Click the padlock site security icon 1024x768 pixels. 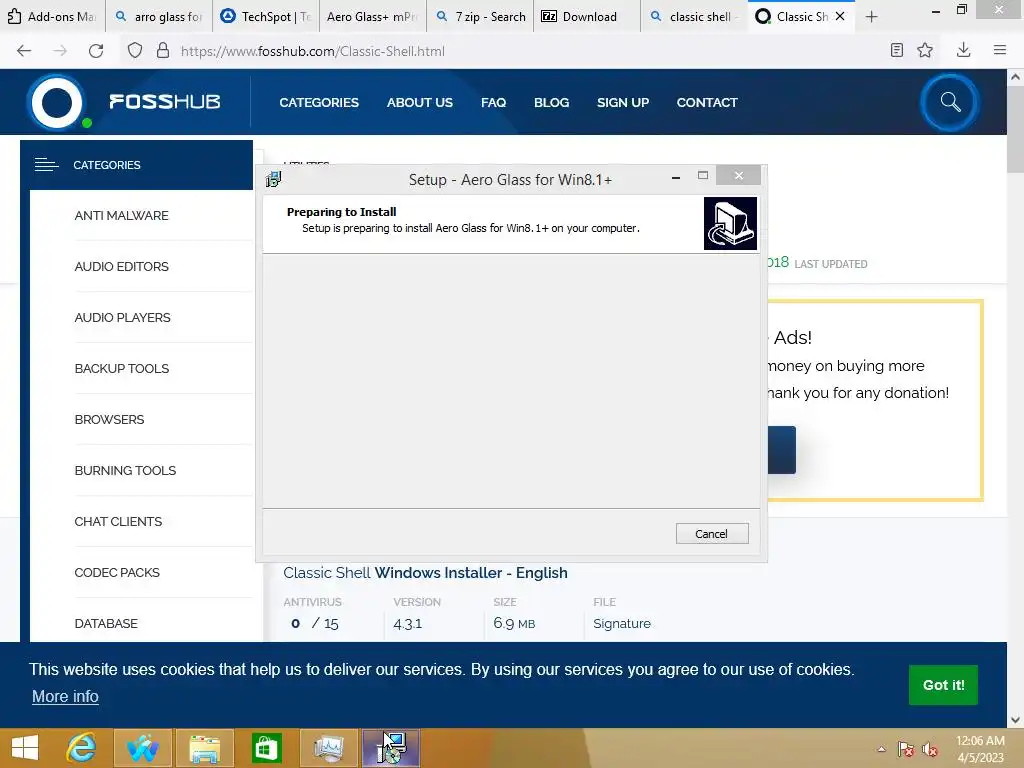point(163,51)
